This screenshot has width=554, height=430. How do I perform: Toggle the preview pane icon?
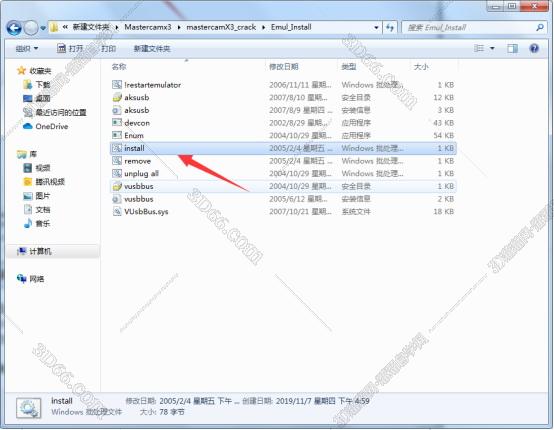coord(512,48)
